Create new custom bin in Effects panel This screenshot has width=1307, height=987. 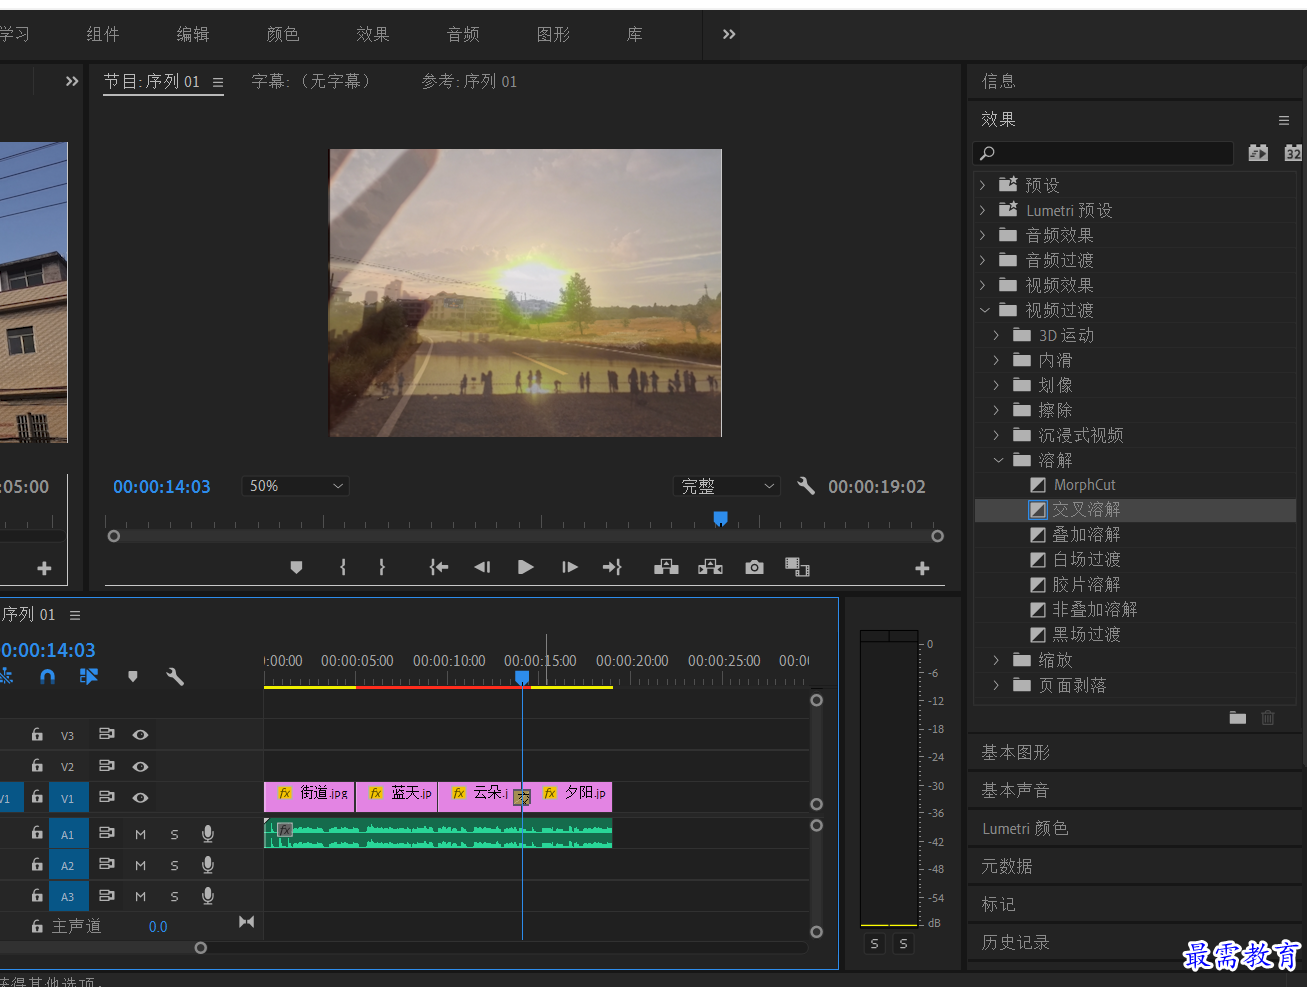tap(1238, 718)
